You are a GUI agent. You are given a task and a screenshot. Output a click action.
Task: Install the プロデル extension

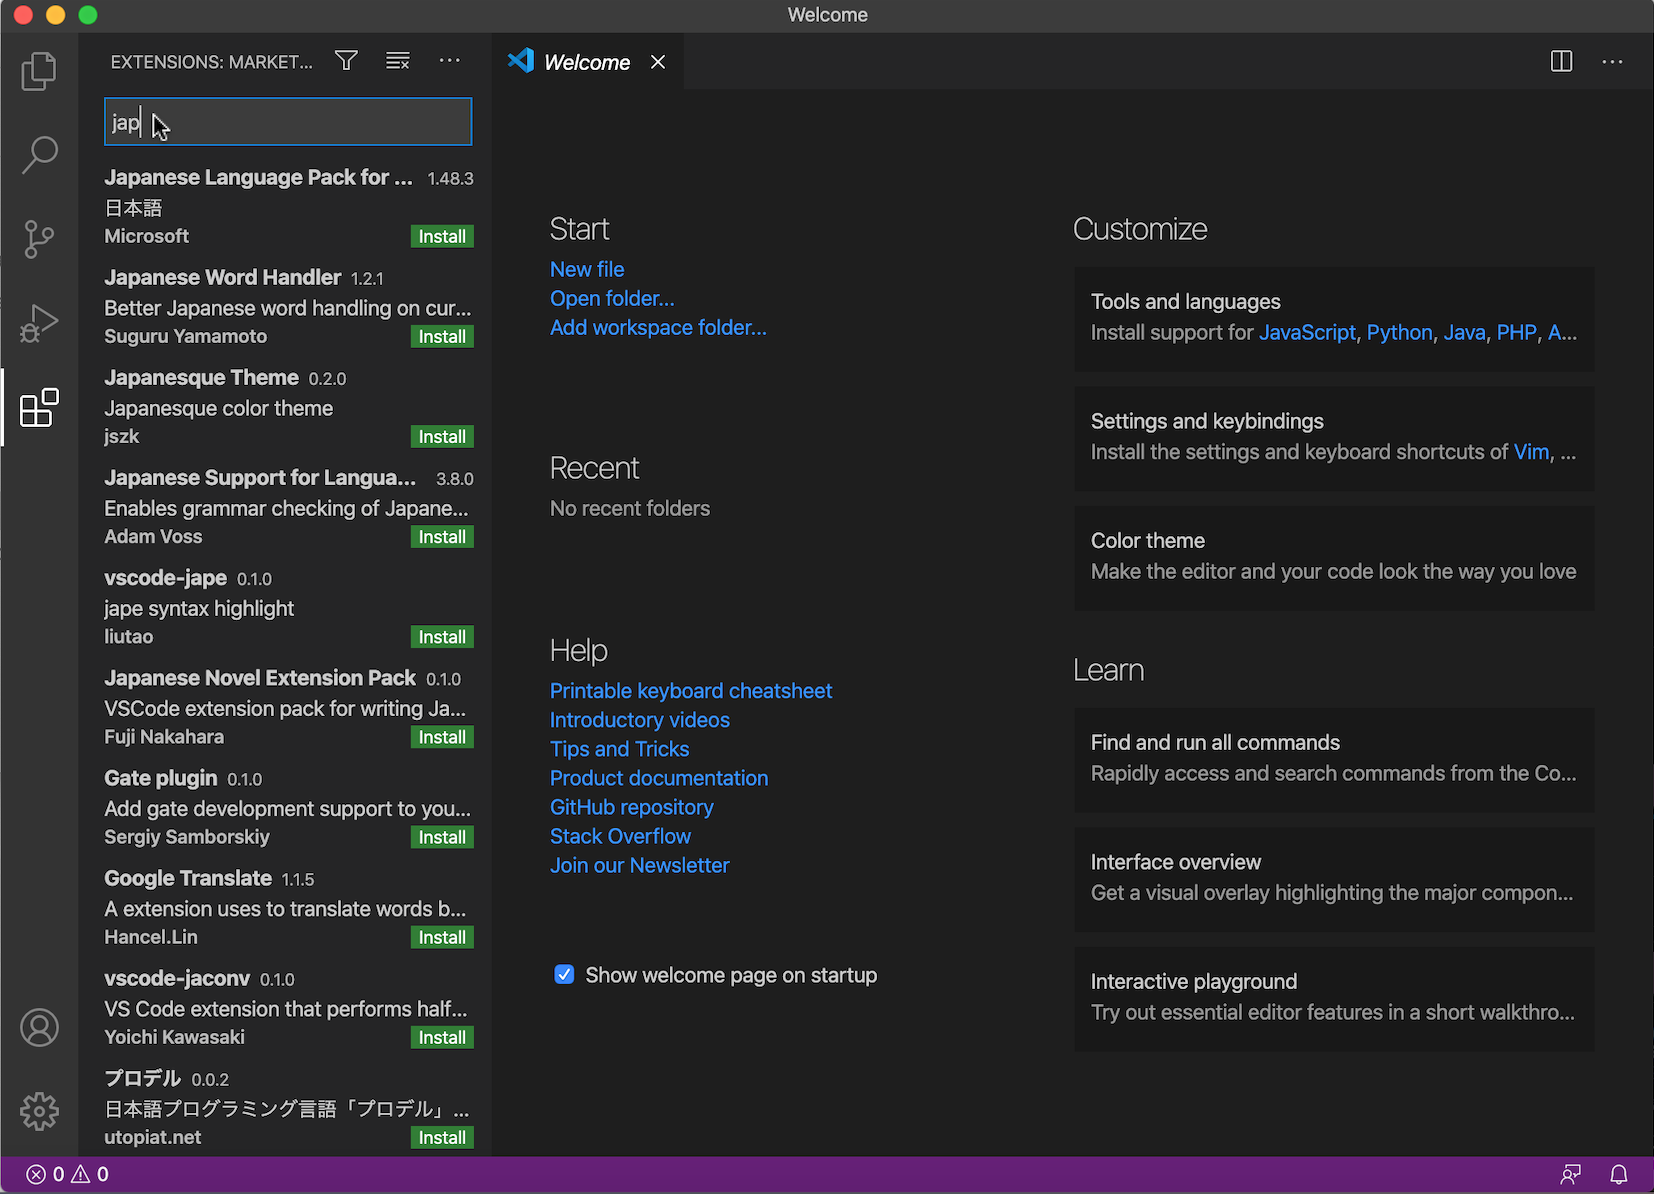click(x=442, y=1138)
